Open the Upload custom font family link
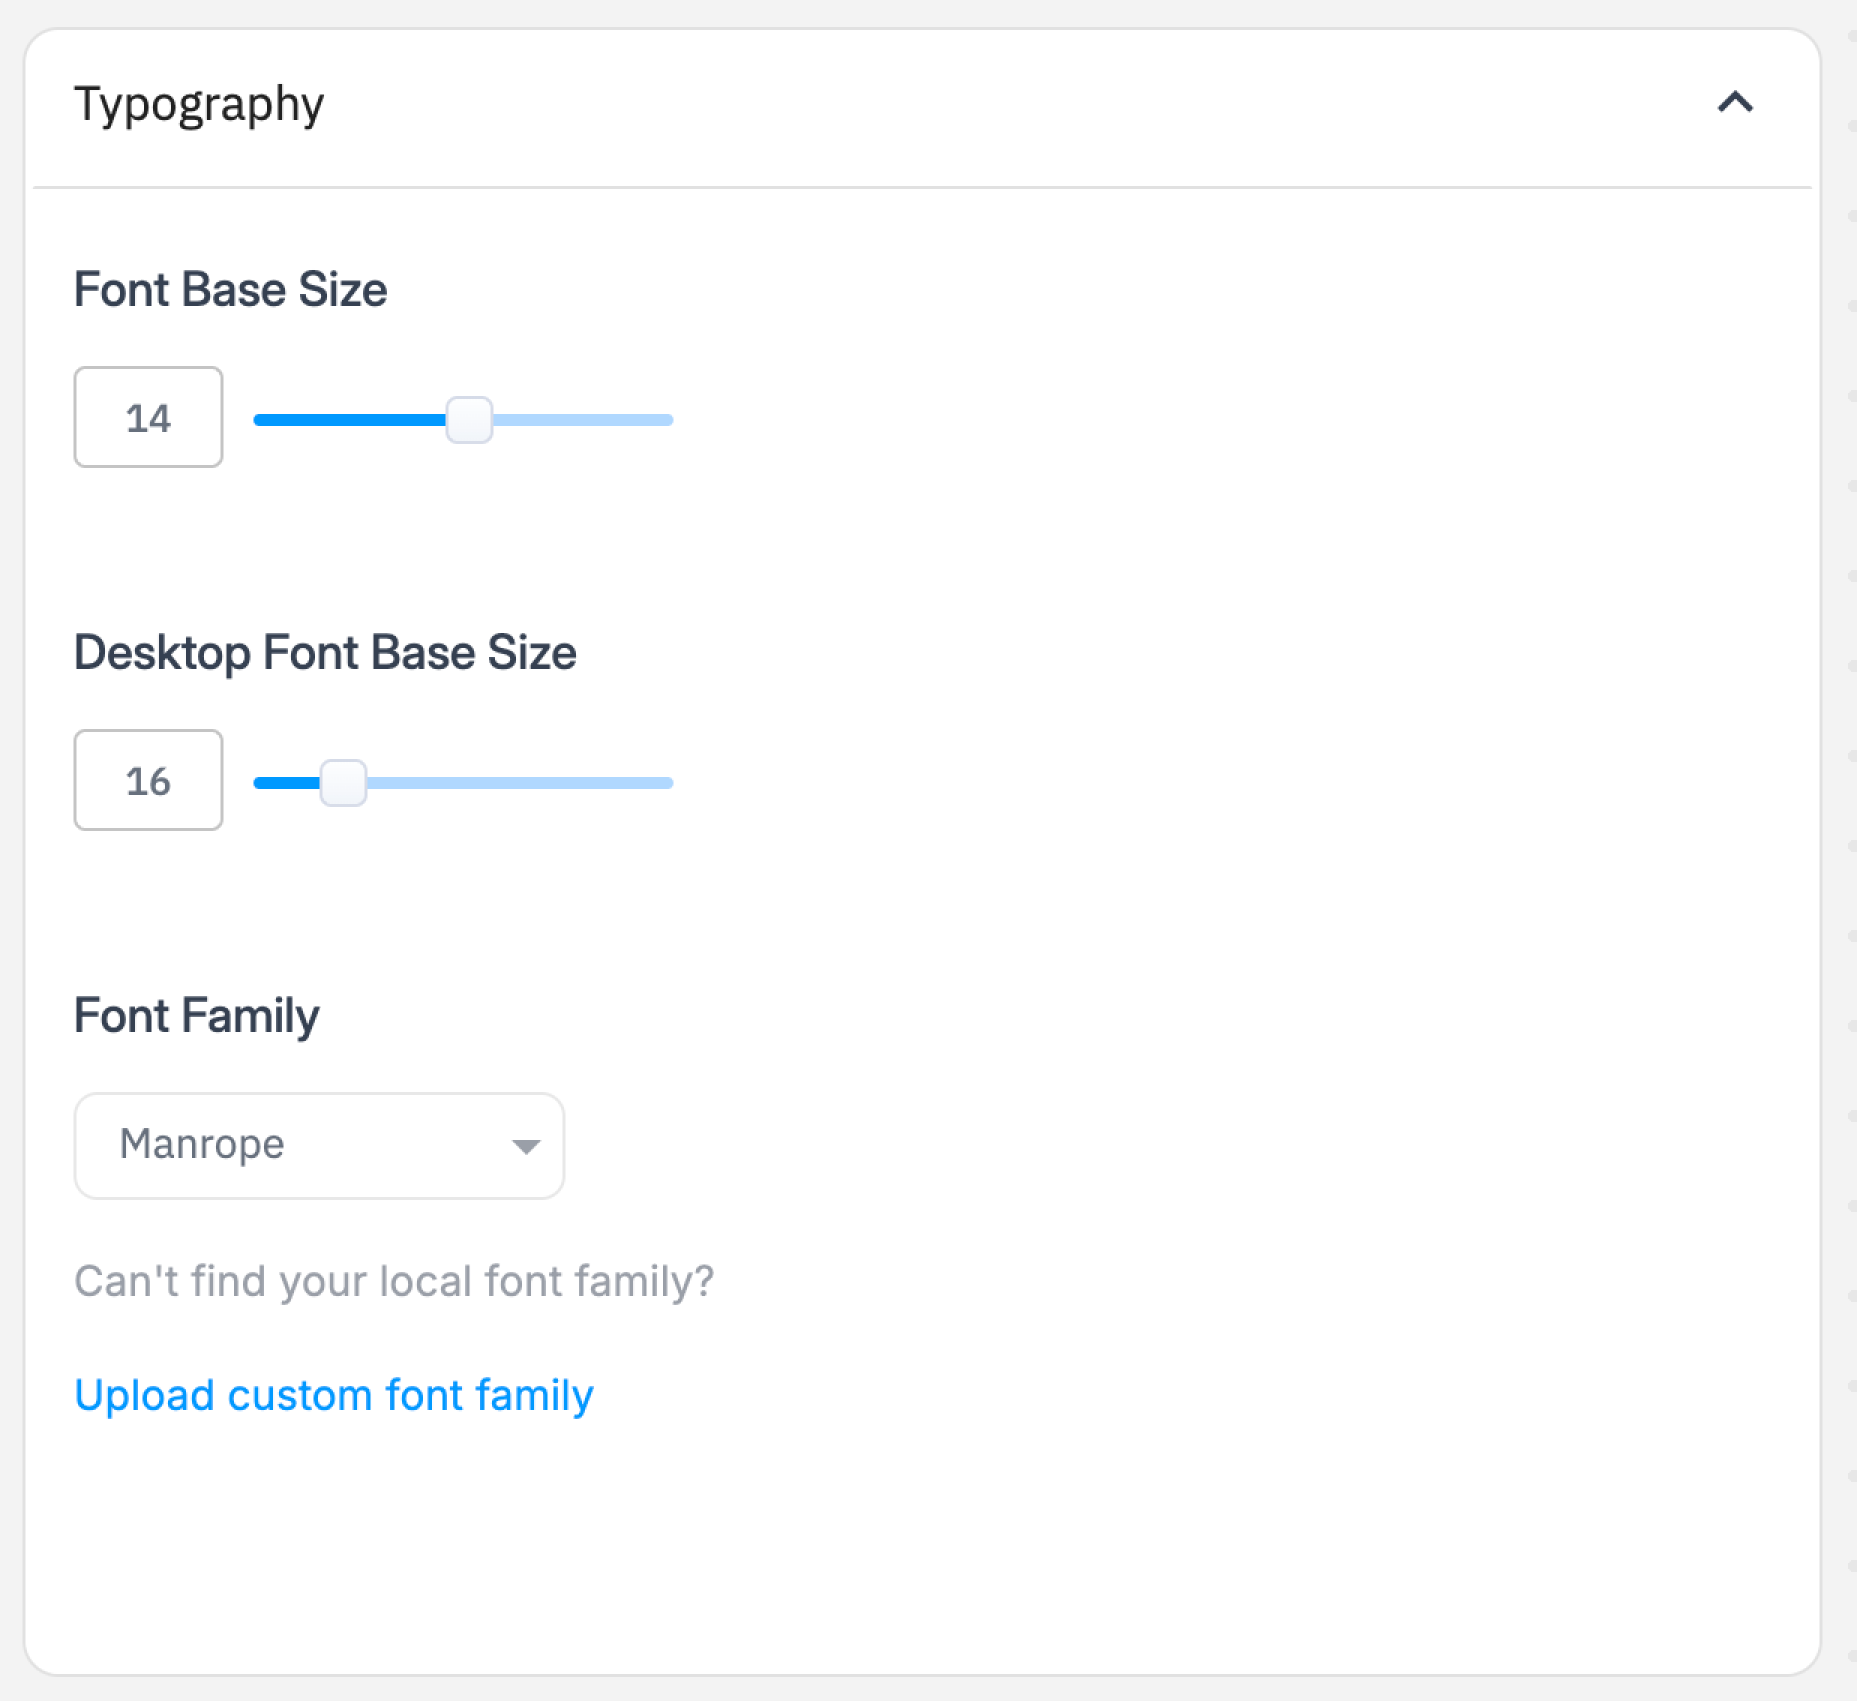Screen dimensions: 1857x1701 tap(334, 1395)
